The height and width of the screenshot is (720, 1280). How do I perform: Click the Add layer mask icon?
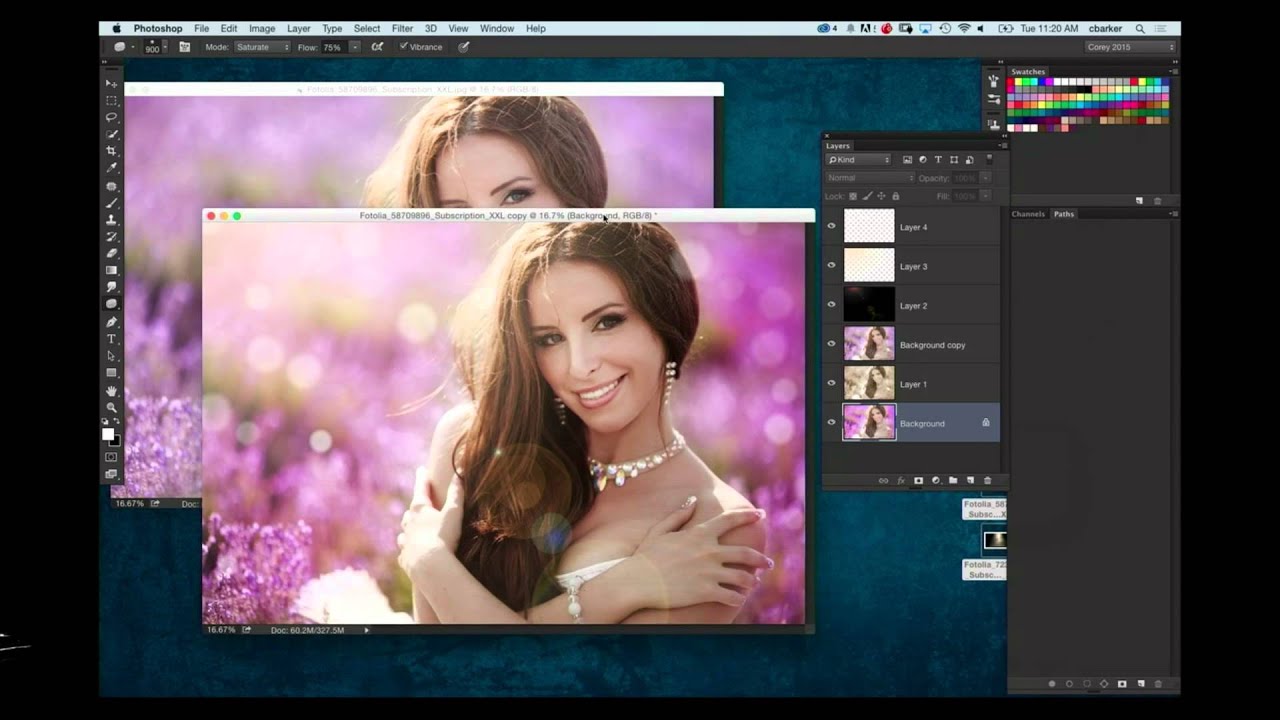click(918, 481)
